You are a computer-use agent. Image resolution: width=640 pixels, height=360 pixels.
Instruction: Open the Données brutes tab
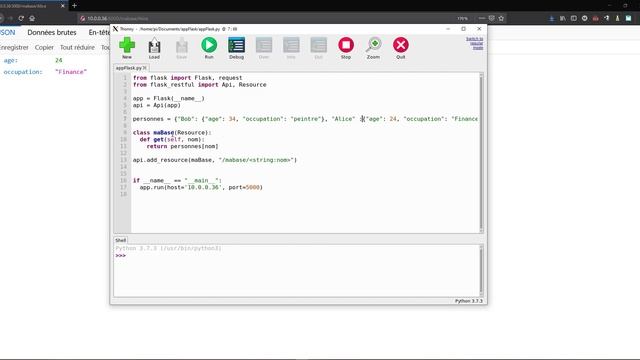click(52, 32)
